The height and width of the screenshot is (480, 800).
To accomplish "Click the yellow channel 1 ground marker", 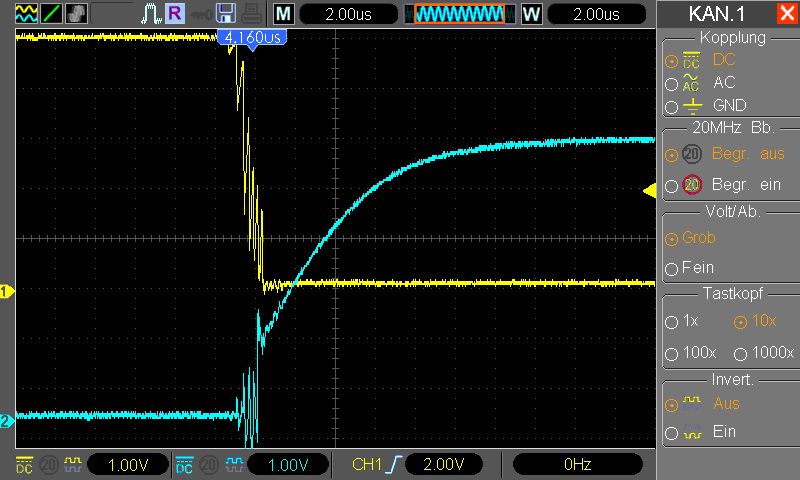I will (x=7, y=291).
